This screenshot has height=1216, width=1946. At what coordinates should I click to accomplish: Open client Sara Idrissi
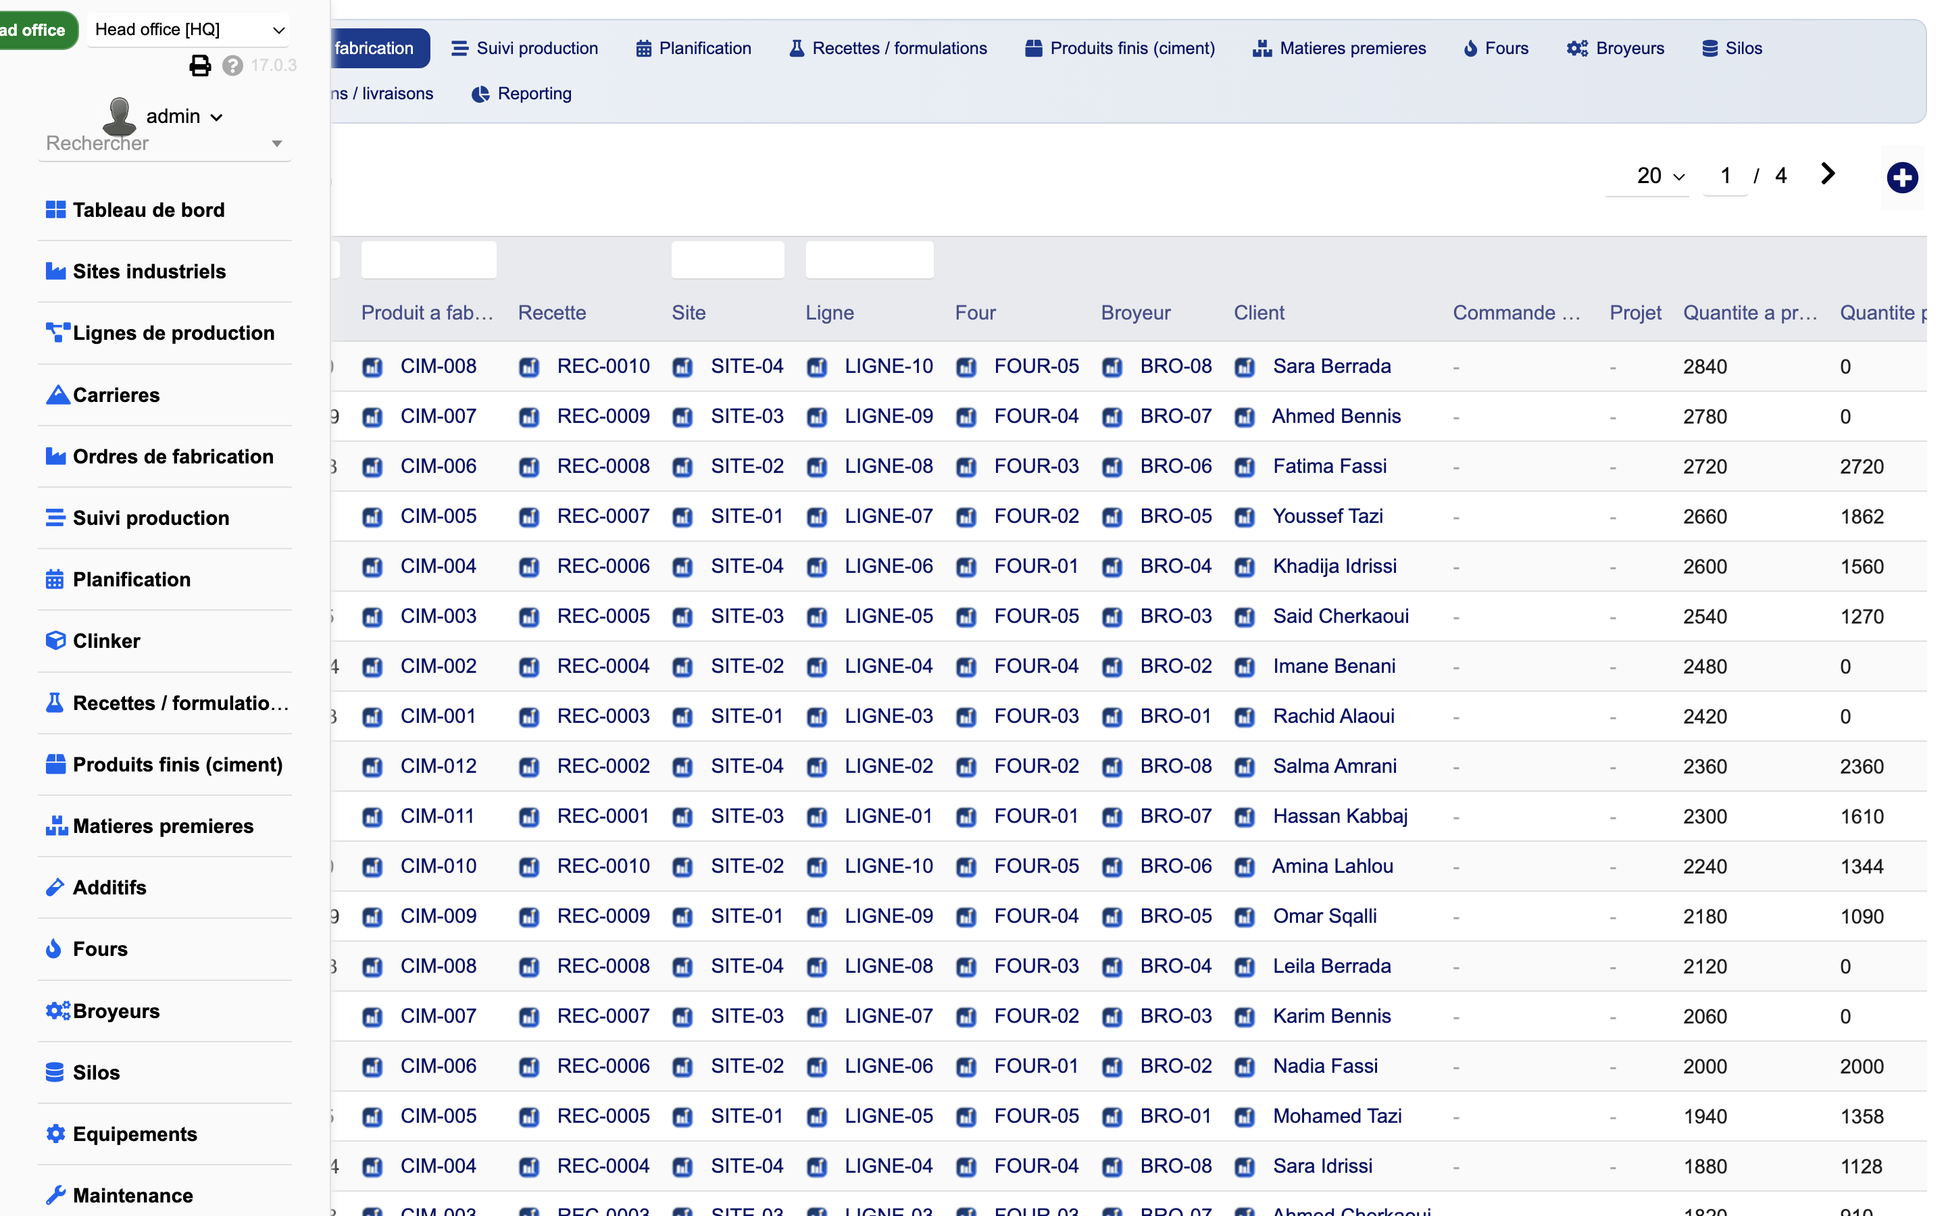[1322, 1166]
